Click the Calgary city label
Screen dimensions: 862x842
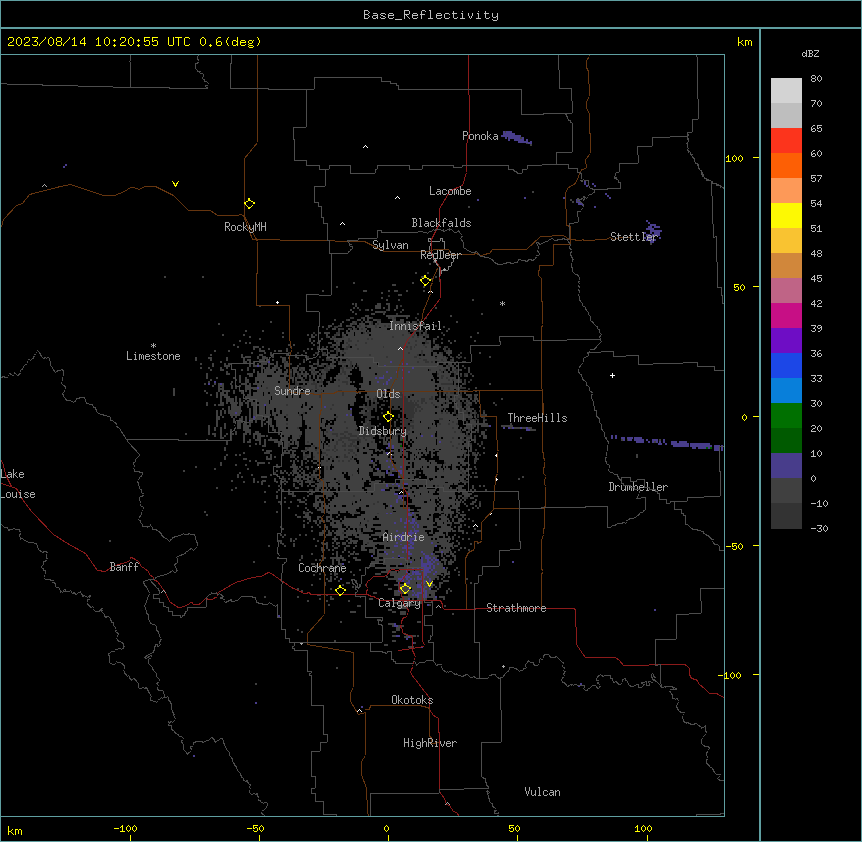pos(400,603)
